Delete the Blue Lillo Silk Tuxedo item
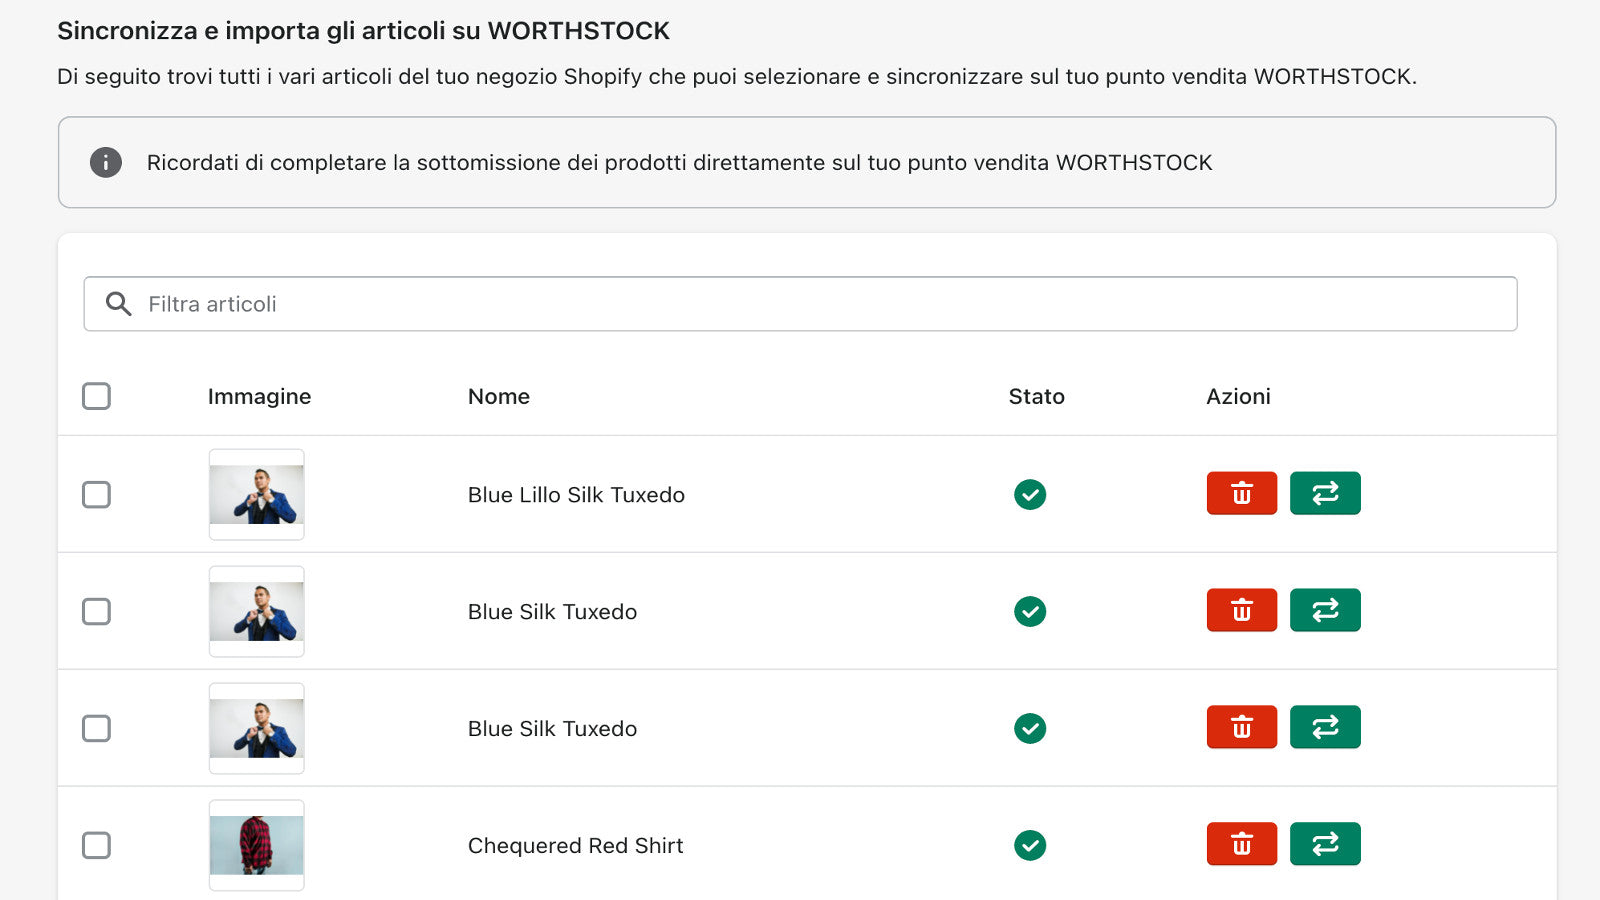This screenshot has width=1600, height=900. click(x=1241, y=493)
